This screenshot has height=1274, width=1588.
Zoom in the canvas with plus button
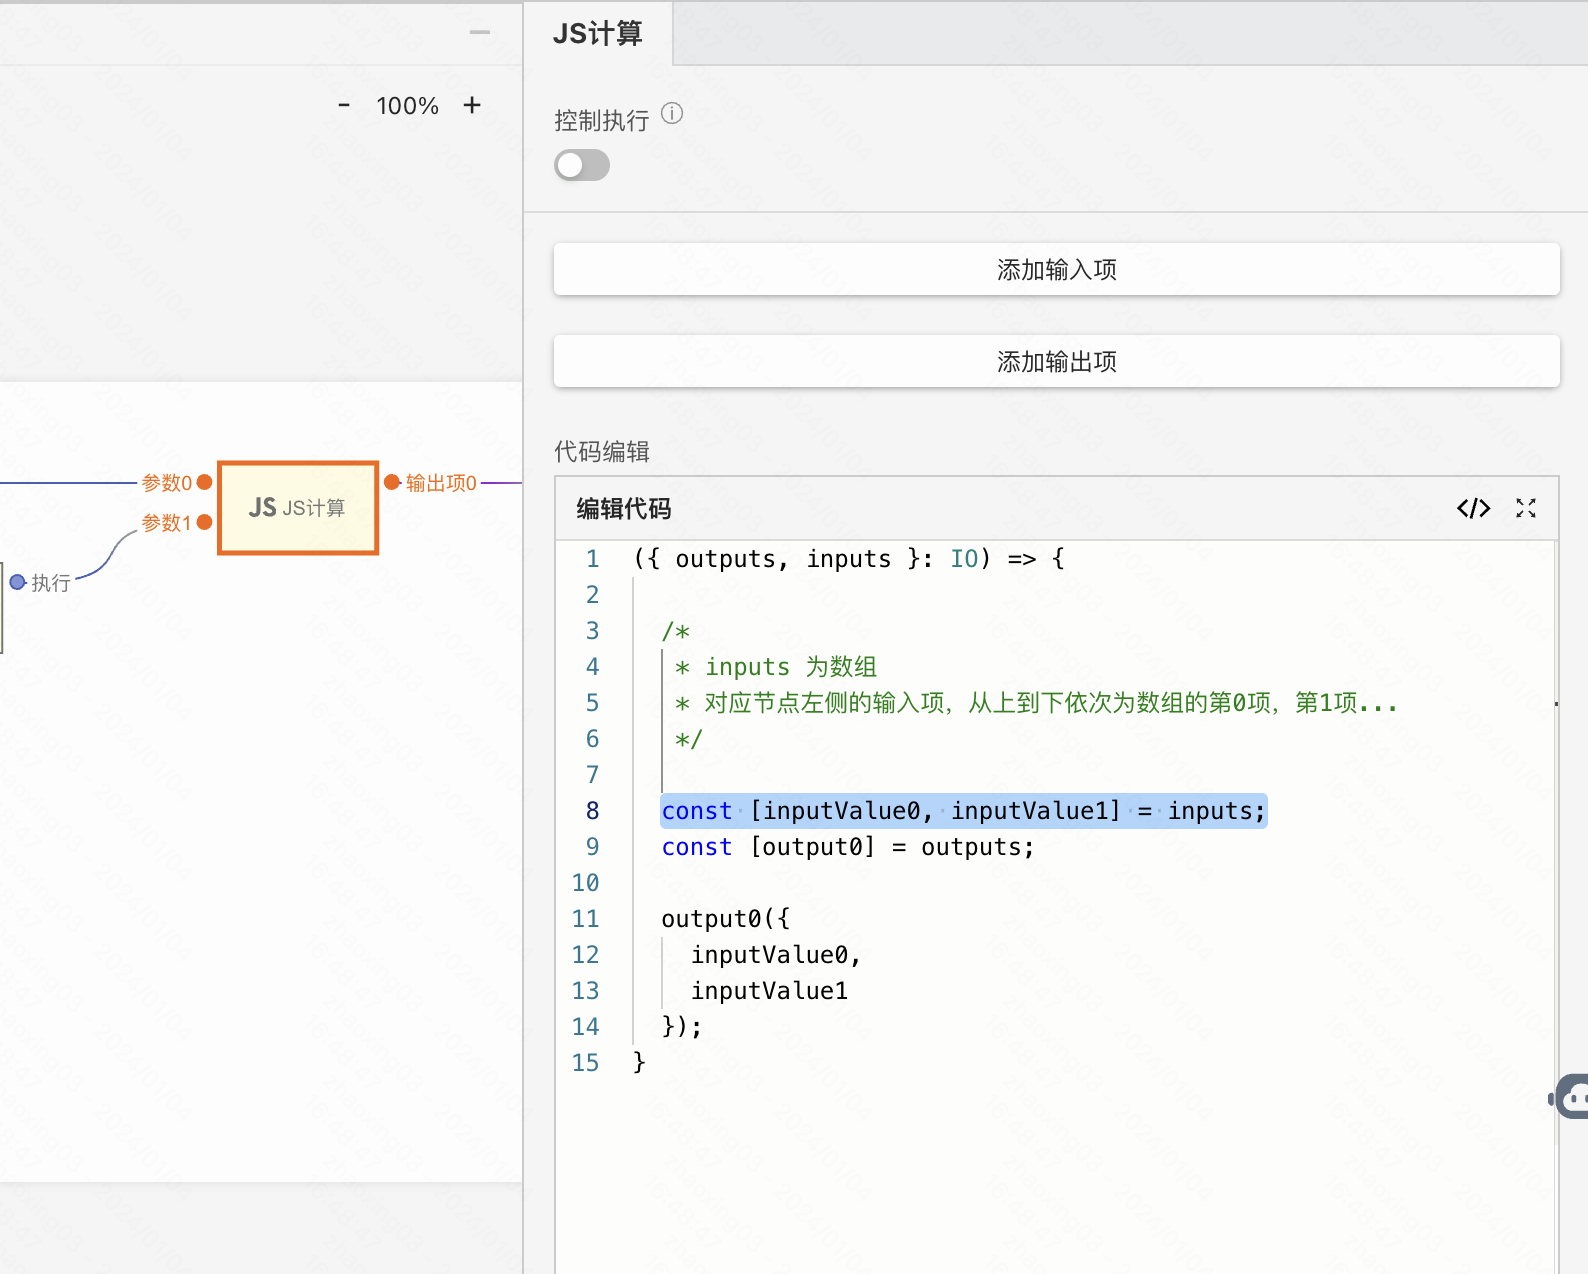[x=472, y=105]
